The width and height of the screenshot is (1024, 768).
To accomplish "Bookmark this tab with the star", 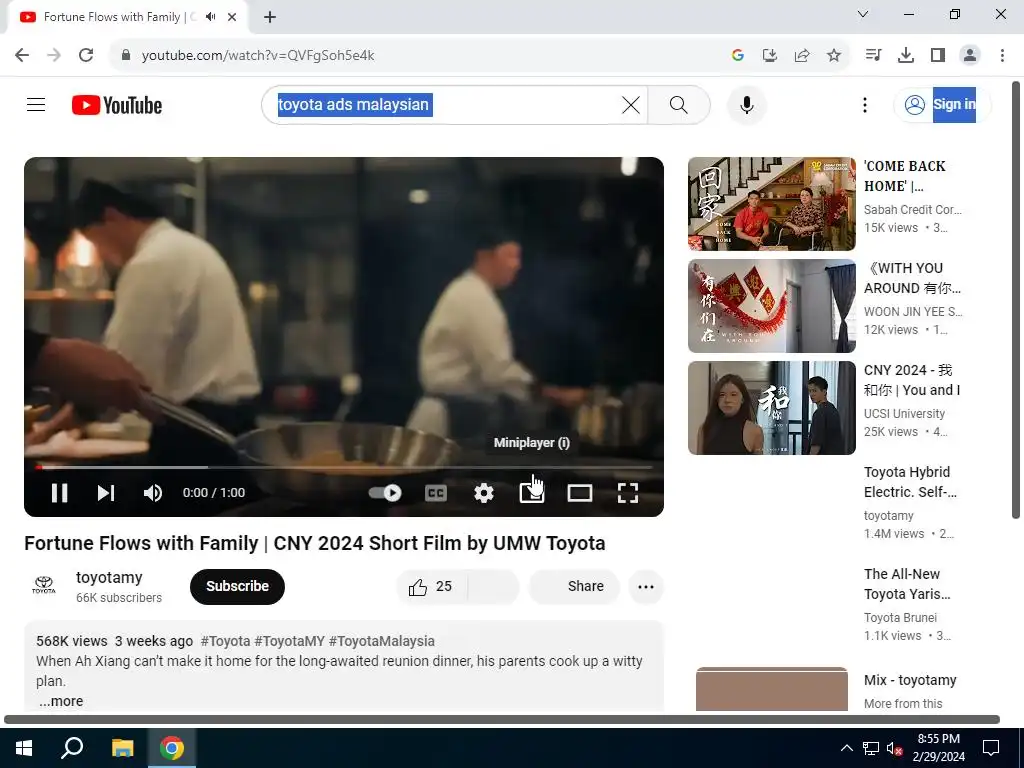I will [834, 56].
